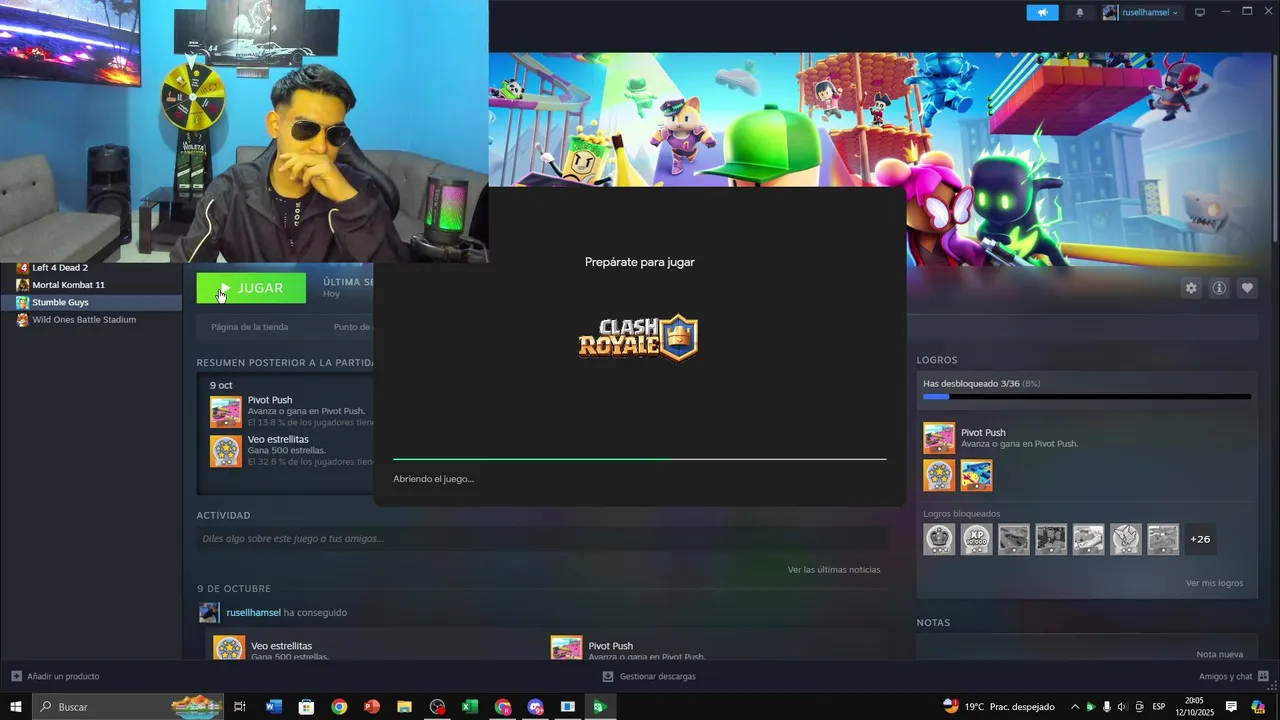Click Añadir un producto
The width and height of the screenshot is (1280, 720).
[x=55, y=677]
